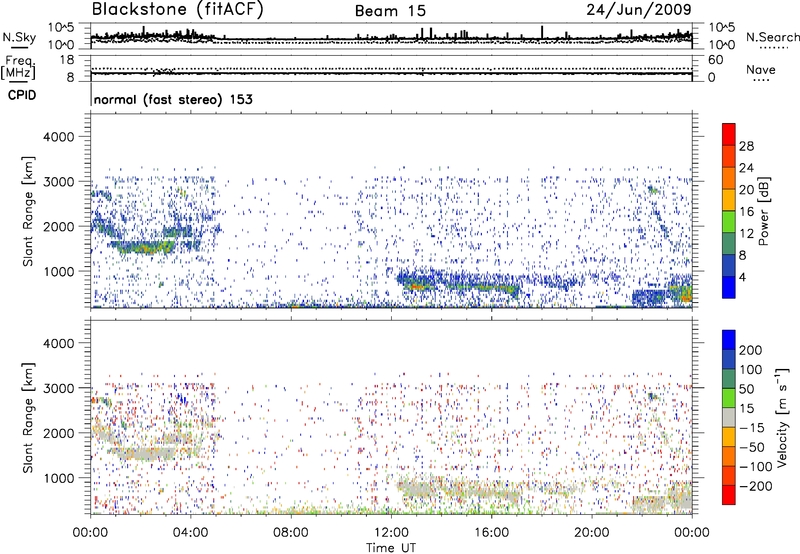Click the '04:00' time tick label

pos(191,533)
